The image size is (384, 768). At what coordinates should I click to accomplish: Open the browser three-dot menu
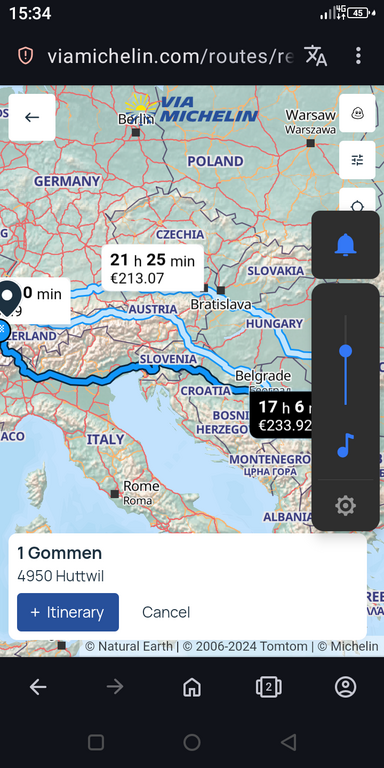(359, 56)
